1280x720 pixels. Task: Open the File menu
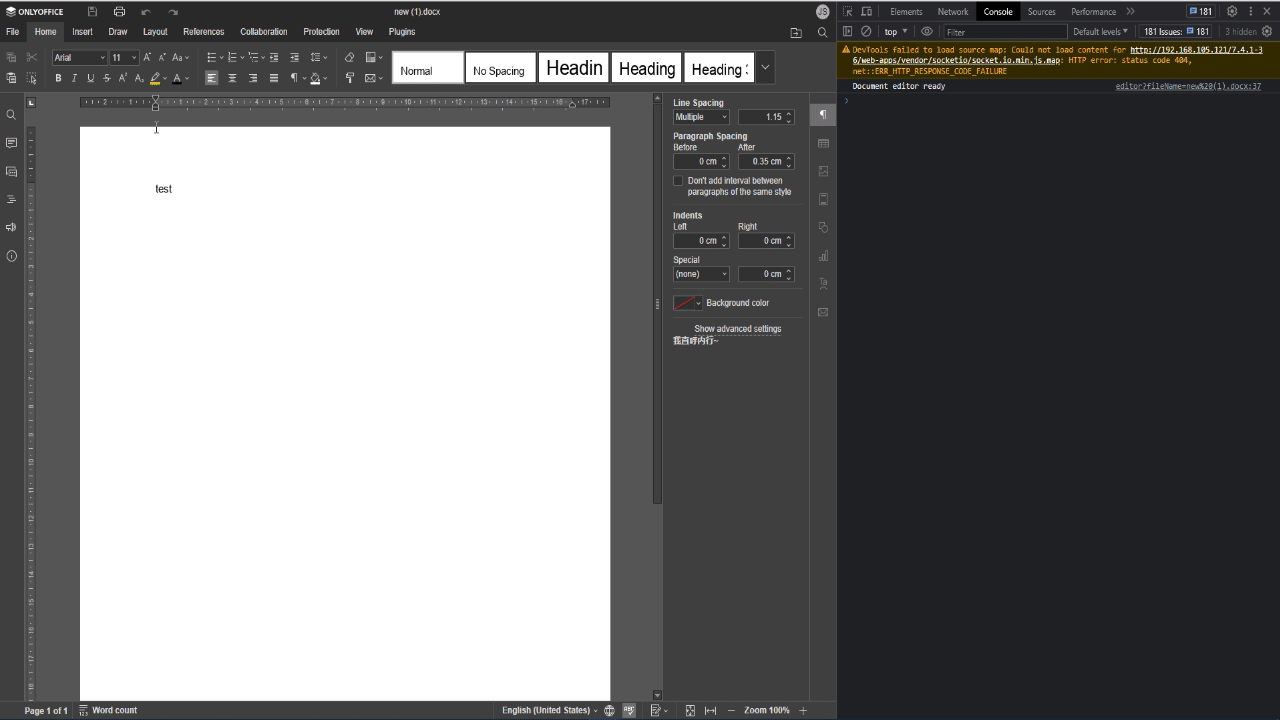point(13,32)
